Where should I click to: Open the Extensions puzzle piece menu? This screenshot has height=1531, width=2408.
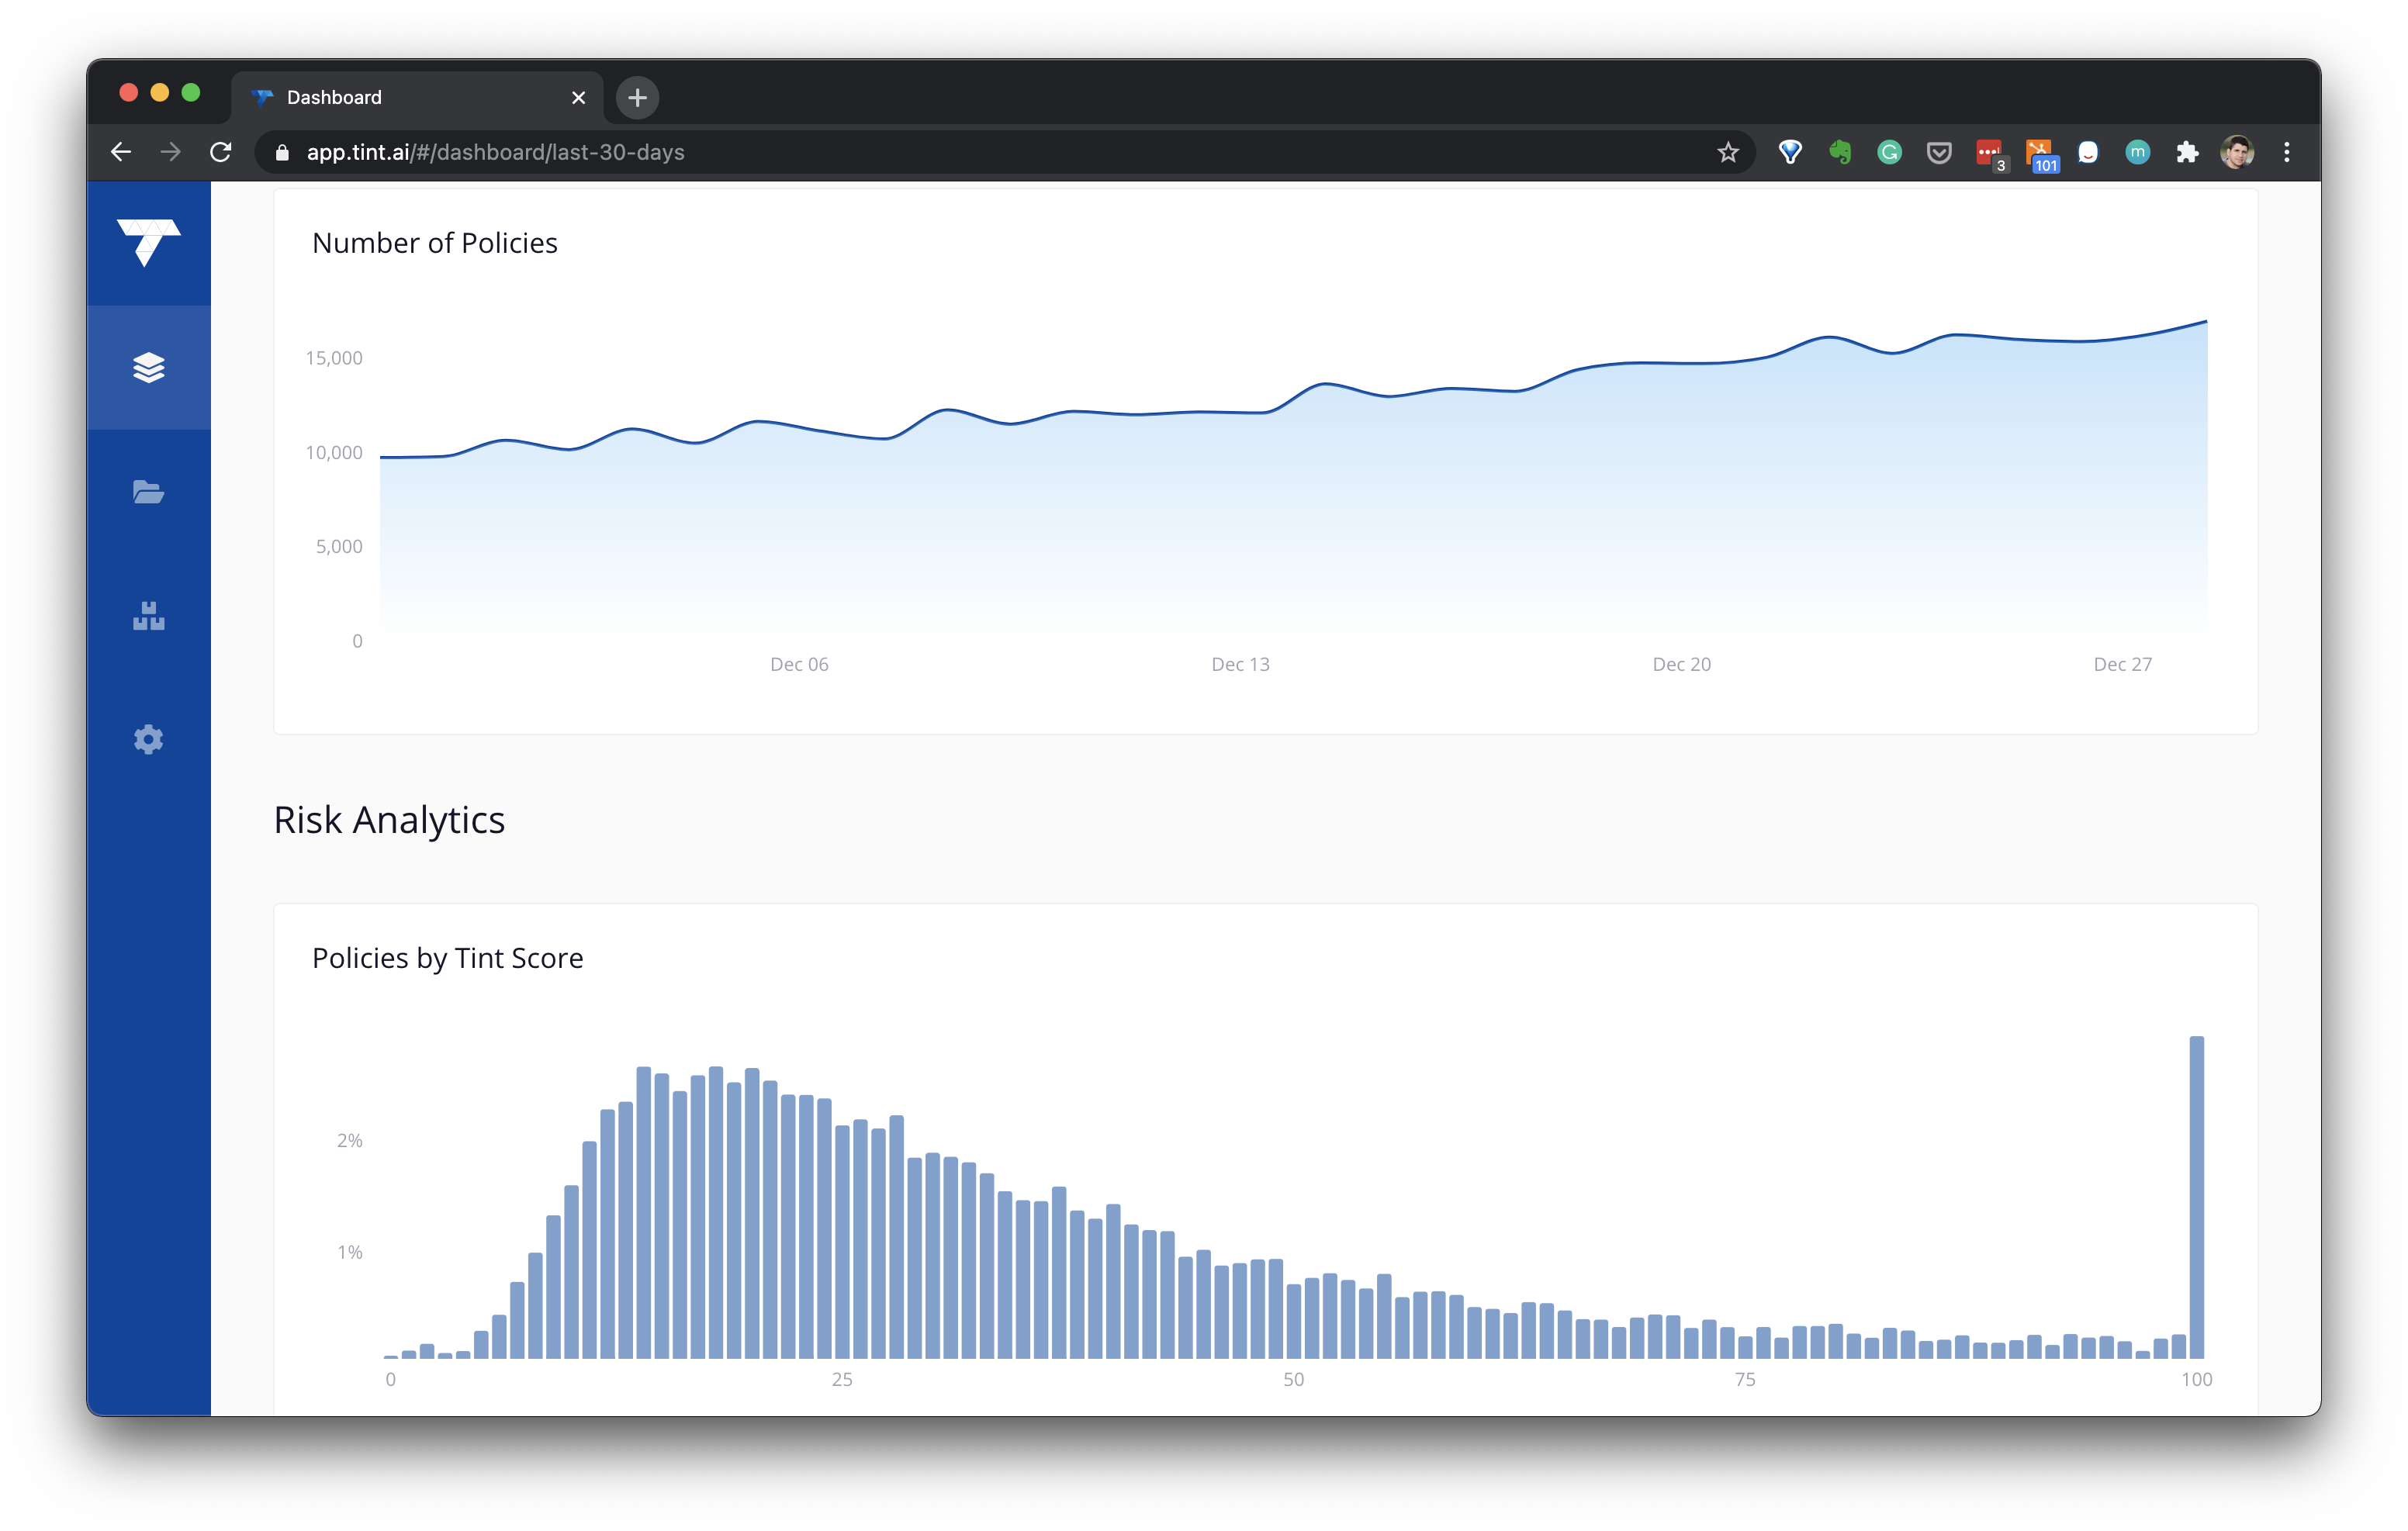coord(2187,152)
